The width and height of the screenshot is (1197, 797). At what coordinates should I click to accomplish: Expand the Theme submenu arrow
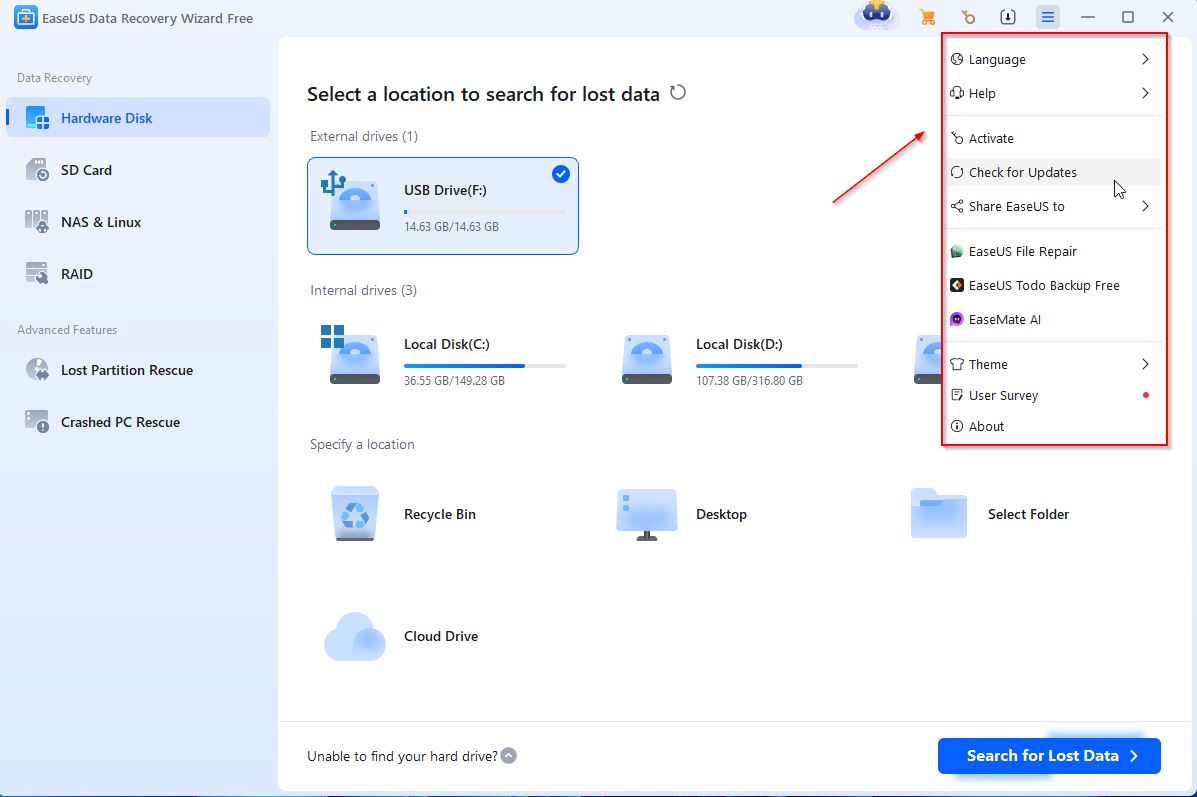pos(1145,364)
